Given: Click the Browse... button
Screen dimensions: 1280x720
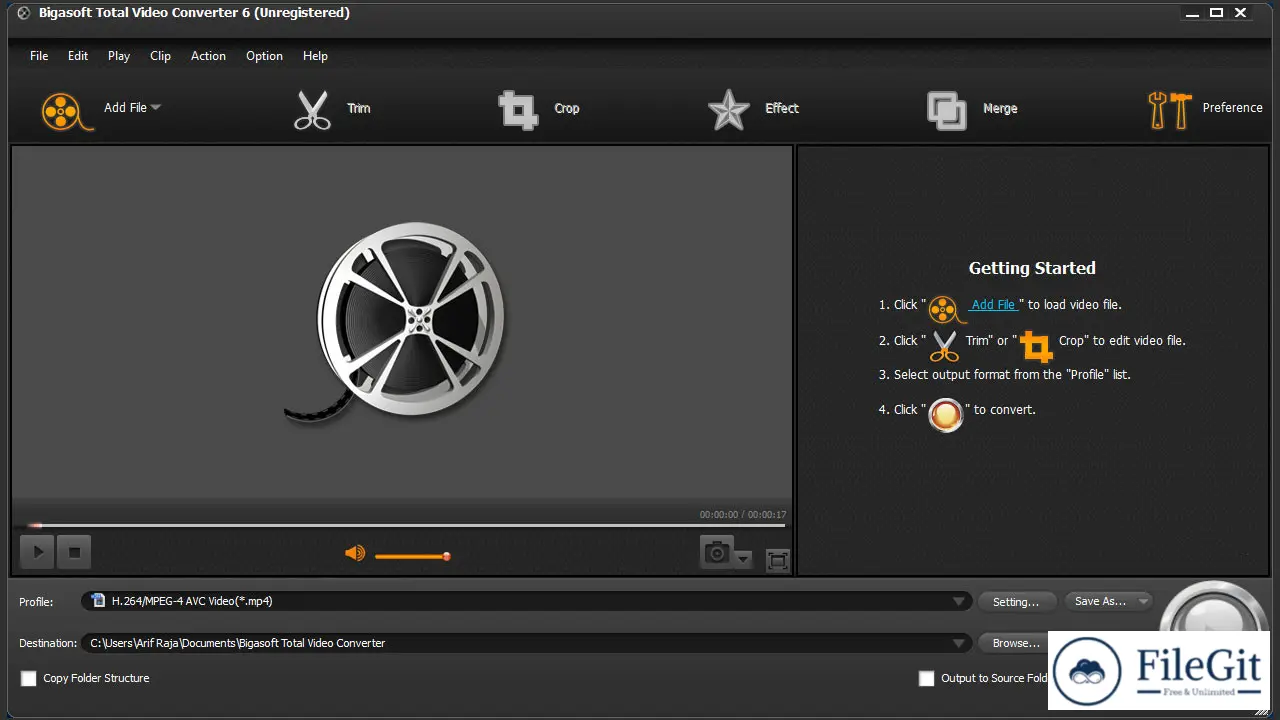Looking at the screenshot, I should [x=1015, y=643].
